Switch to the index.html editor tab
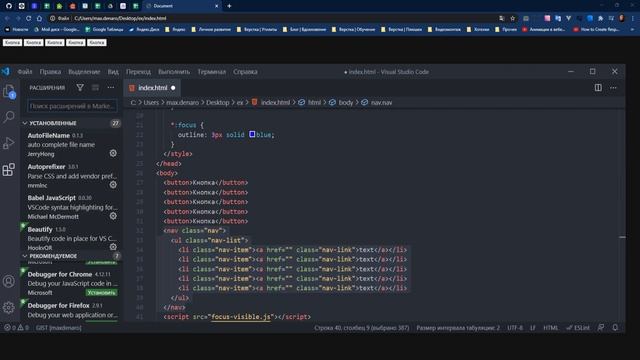 (152, 88)
